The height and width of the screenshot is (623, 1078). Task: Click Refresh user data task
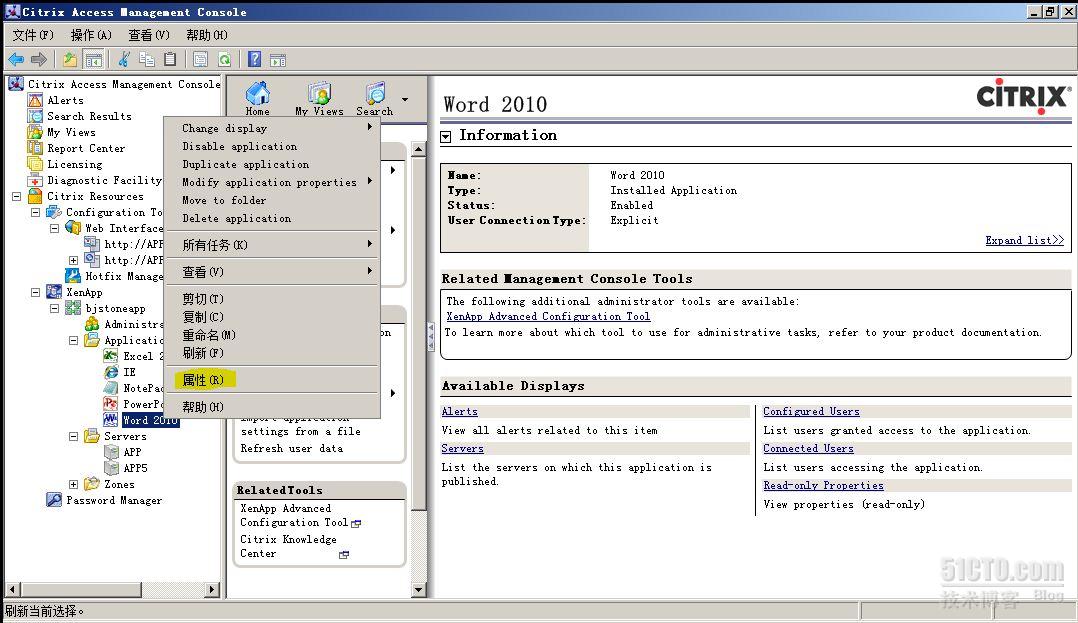tap(292, 448)
